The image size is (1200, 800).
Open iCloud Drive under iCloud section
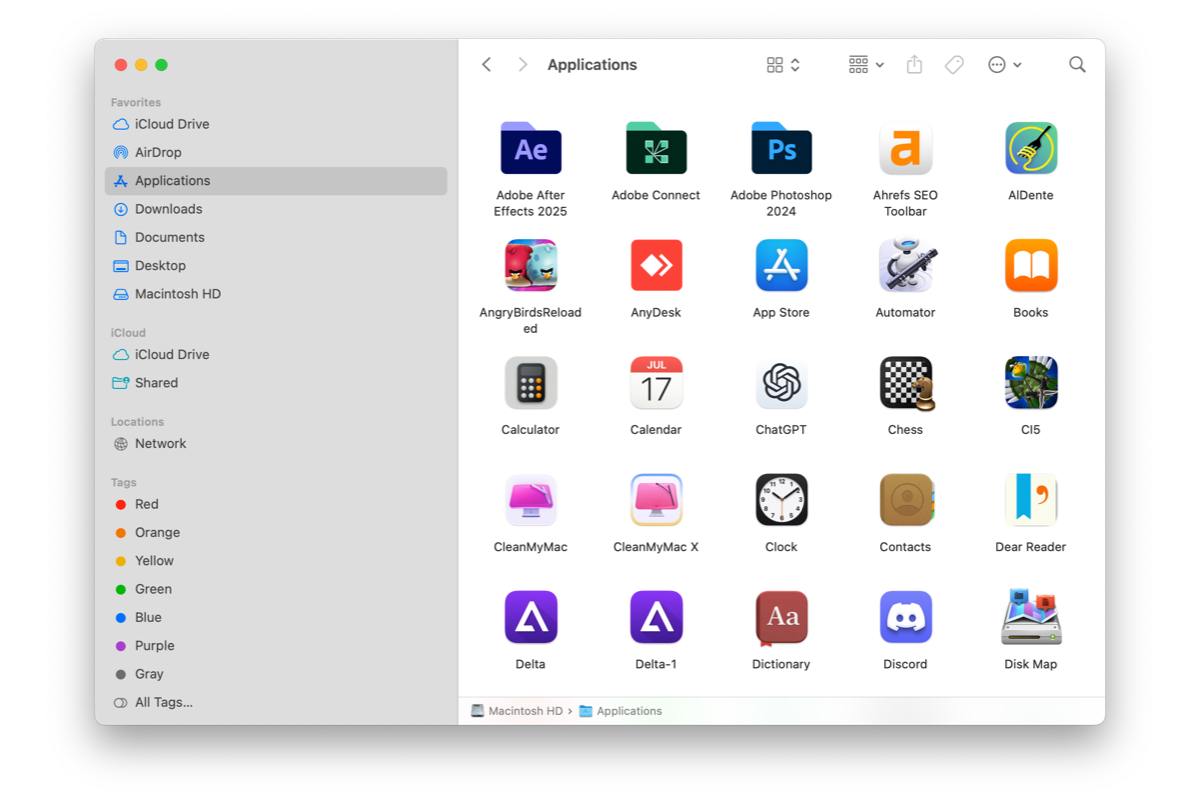pyautogui.click(x=276, y=354)
